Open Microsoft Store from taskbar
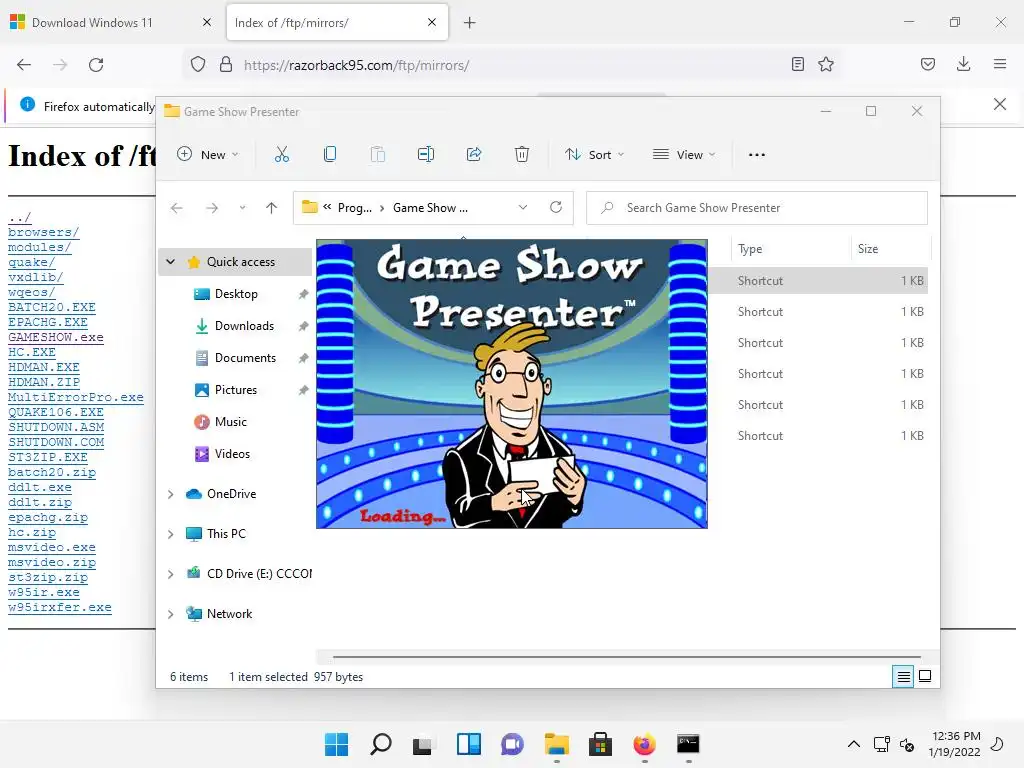 pos(600,744)
